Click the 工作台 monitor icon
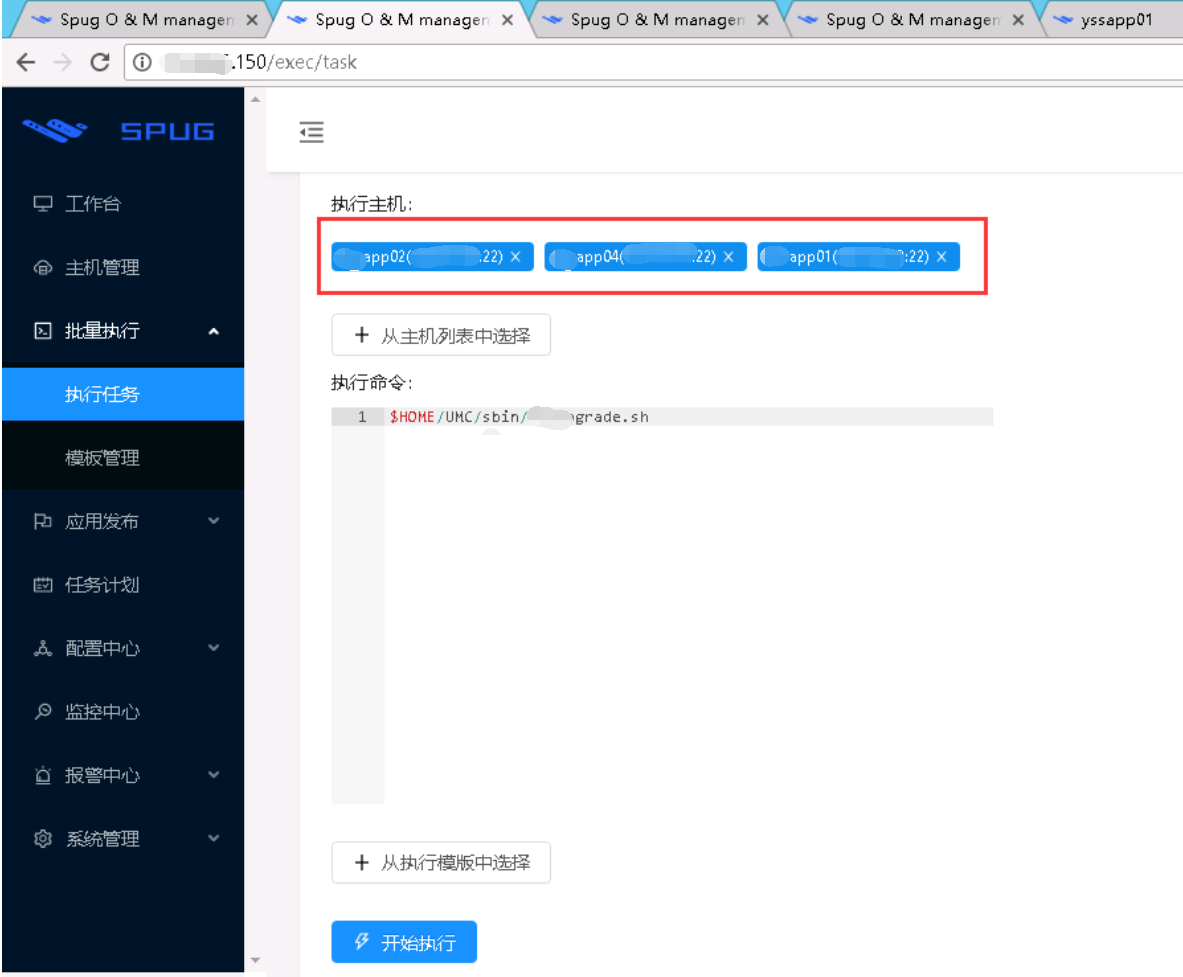The width and height of the screenshot is (1183, 977). [43, 204]
